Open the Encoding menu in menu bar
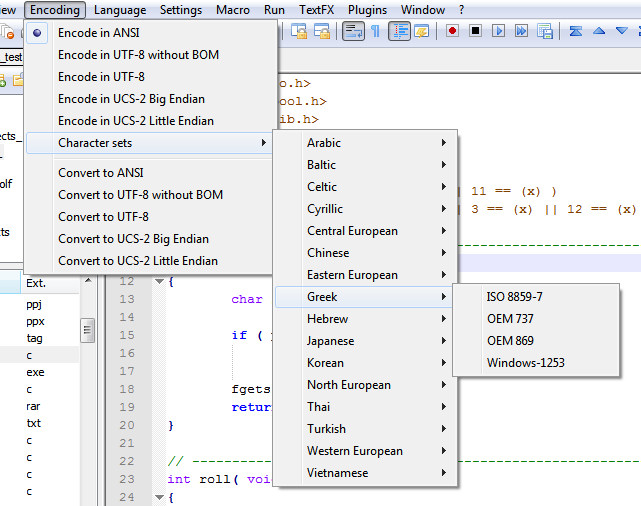The image size is (641, 506). click(x=55, y=10)
